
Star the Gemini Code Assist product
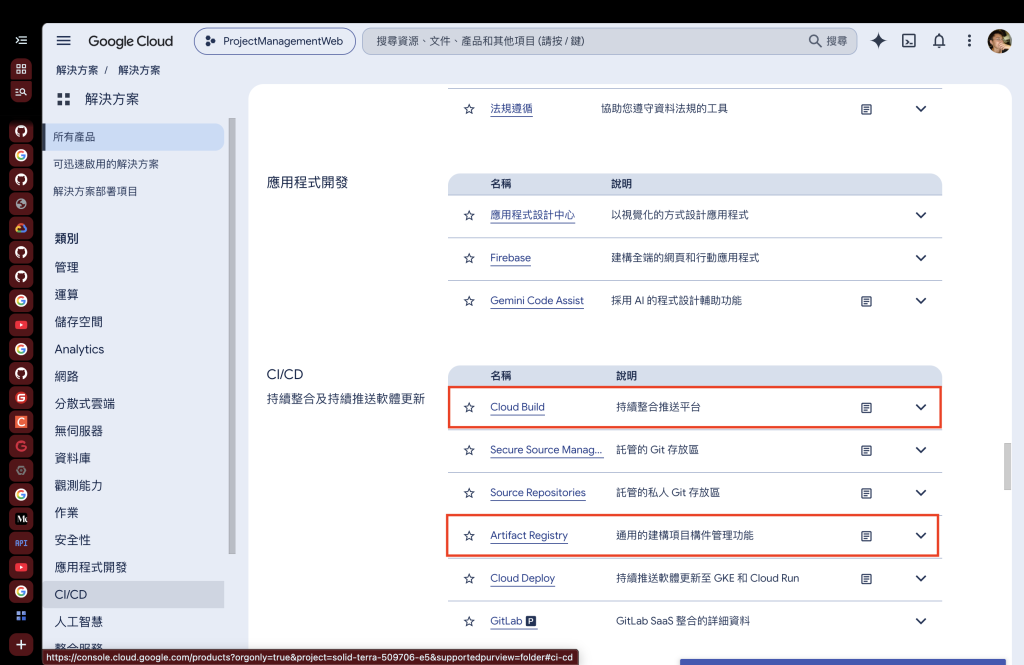click(x=469, y=301)
